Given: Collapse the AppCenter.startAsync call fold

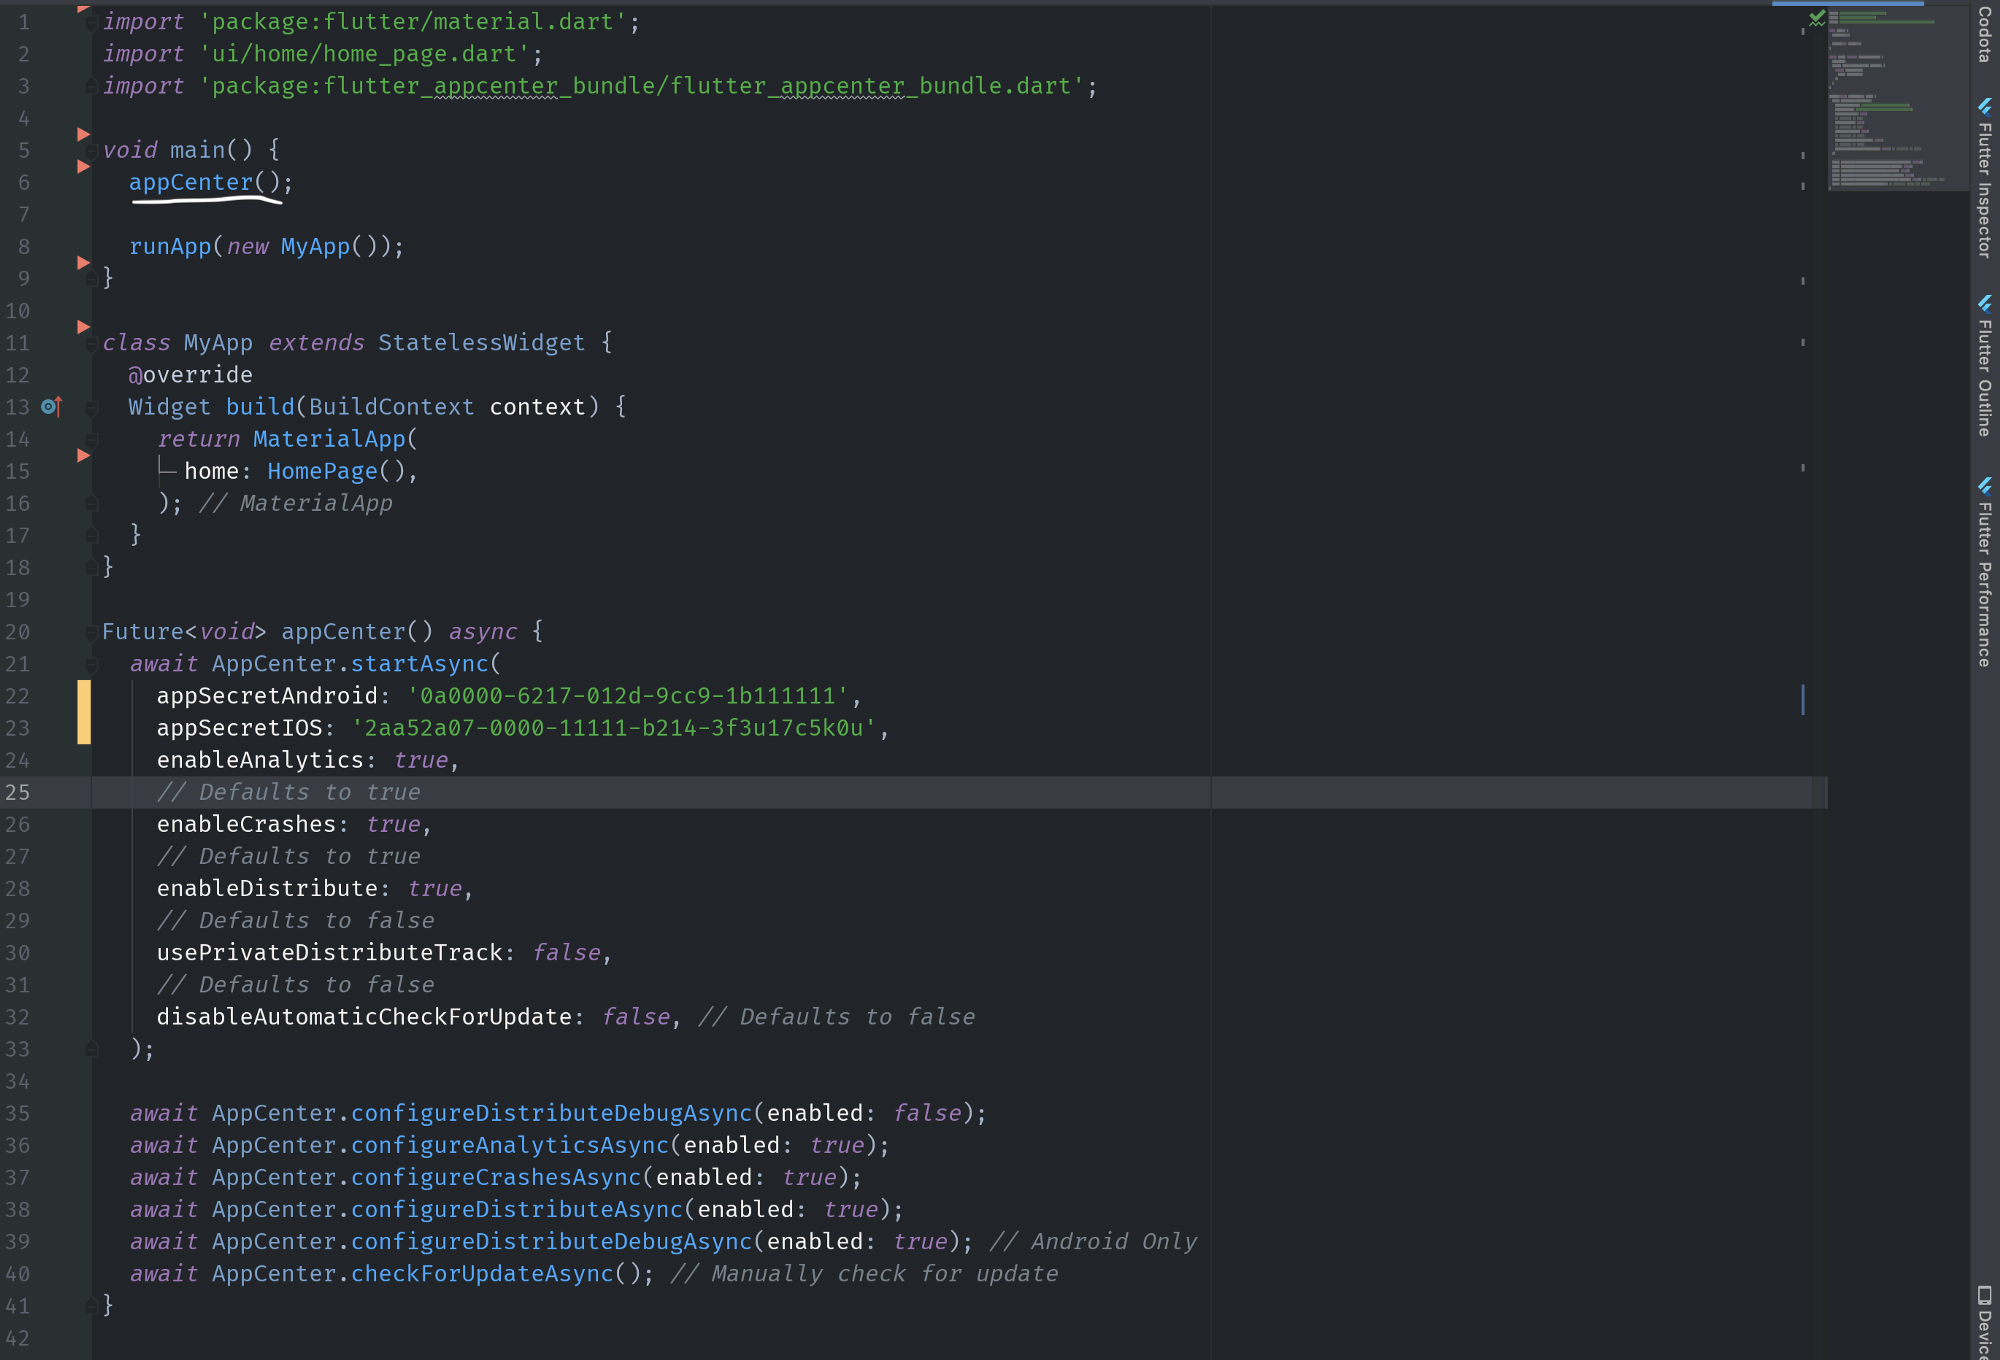Looking at the screenshot, I should click(91, 664).
